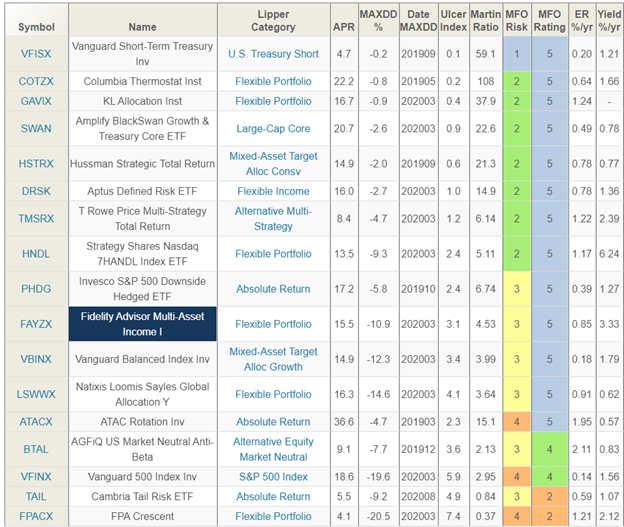Image resolution: width=624 pixels, height=527 pixels.
Task: Click the "Flexible Income" category link
Action: coord(273,190)
